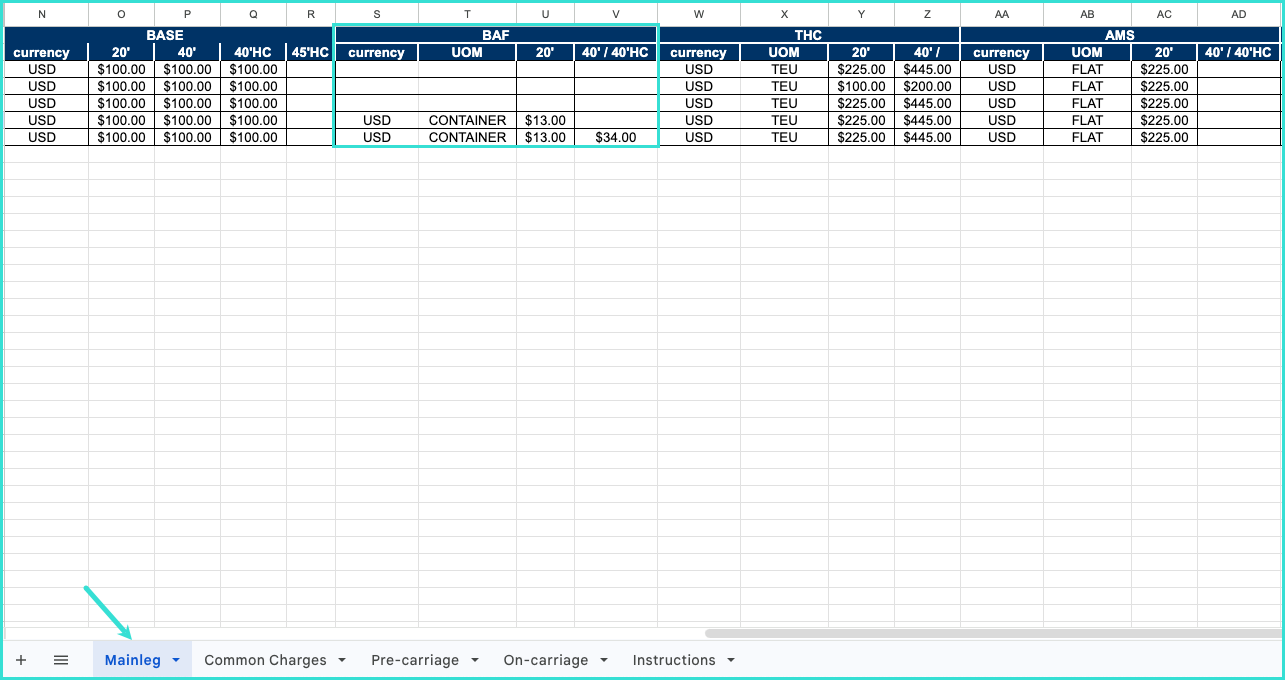Open Pre-carriage tab dropdown arrow
Screen dimensions: 1285x680
point(475,660)
